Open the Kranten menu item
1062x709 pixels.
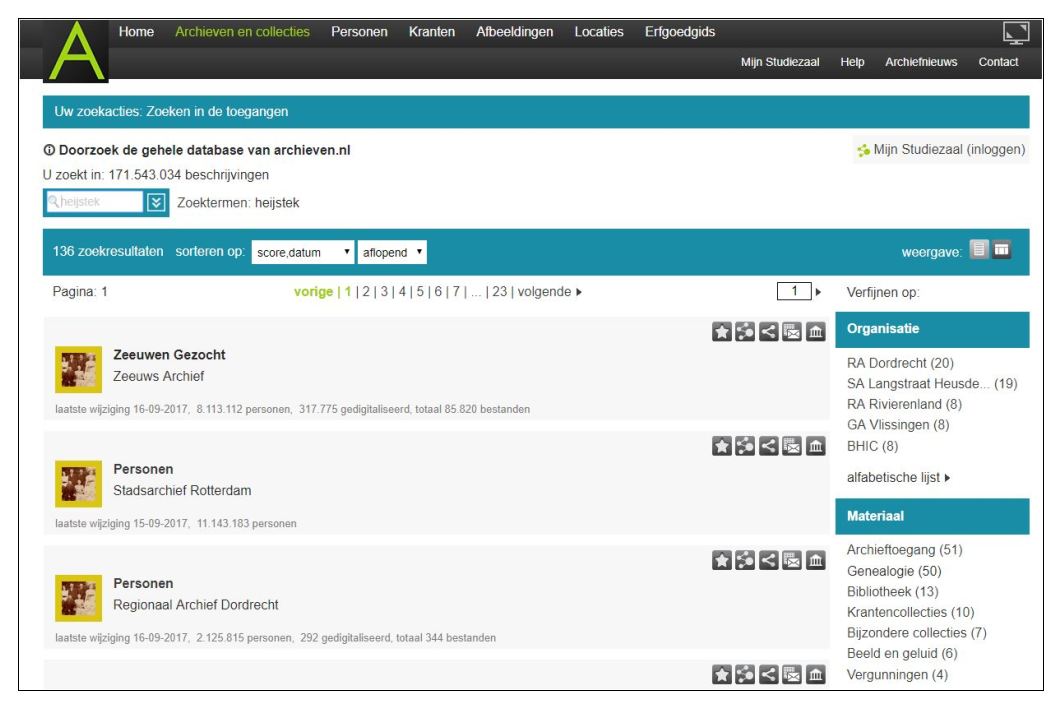tap(432, 32)
